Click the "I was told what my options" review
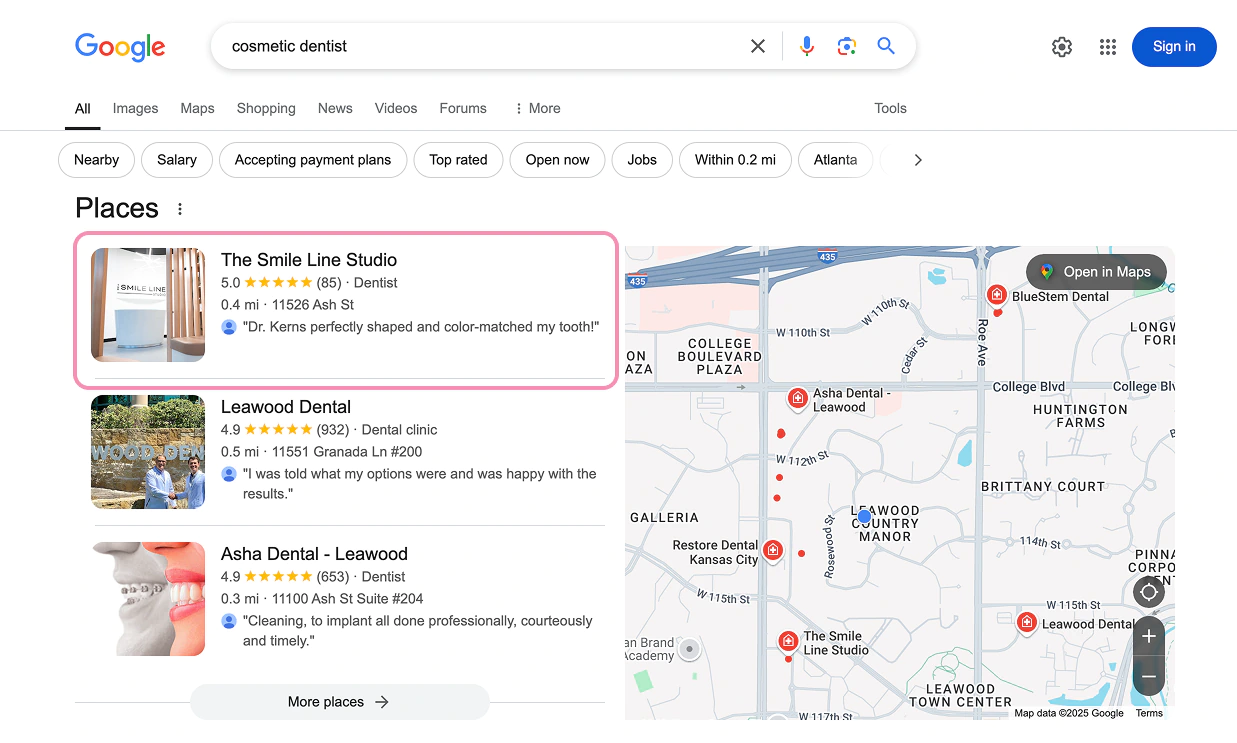The image size is (1237, 743). pos(420,484)
